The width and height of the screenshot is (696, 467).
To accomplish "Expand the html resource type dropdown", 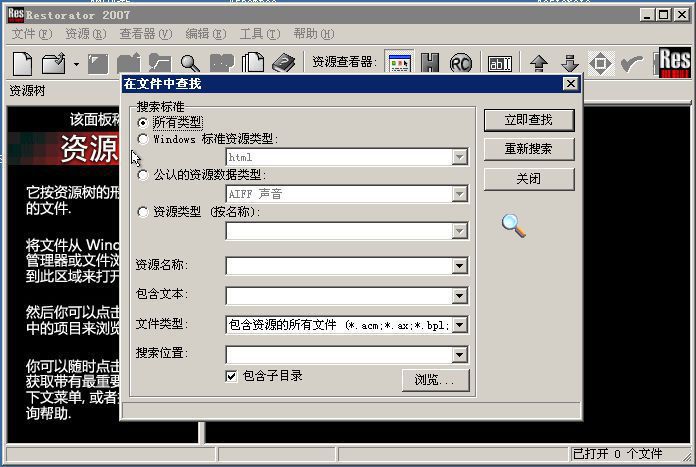I will (460, 157).
